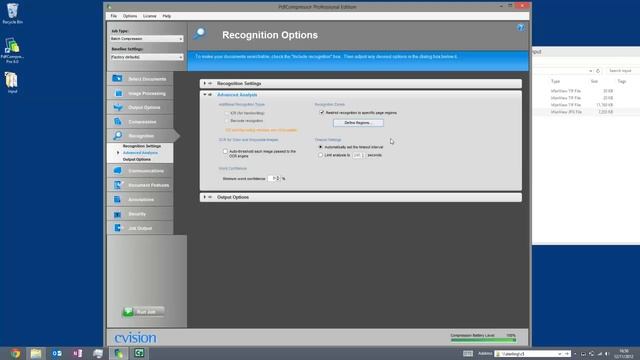The width and height of the screenshot is (640, 360).
Task: Open the Options menu
Action: click(130, 16)
